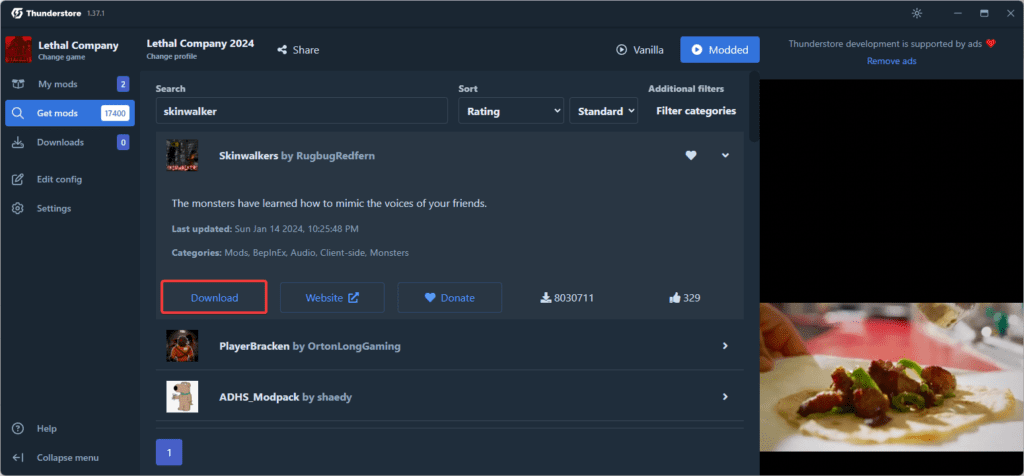Toggle the light/dark theme sun icon
The width and height of the screenshot is (1024, 476).
(918, 13)
